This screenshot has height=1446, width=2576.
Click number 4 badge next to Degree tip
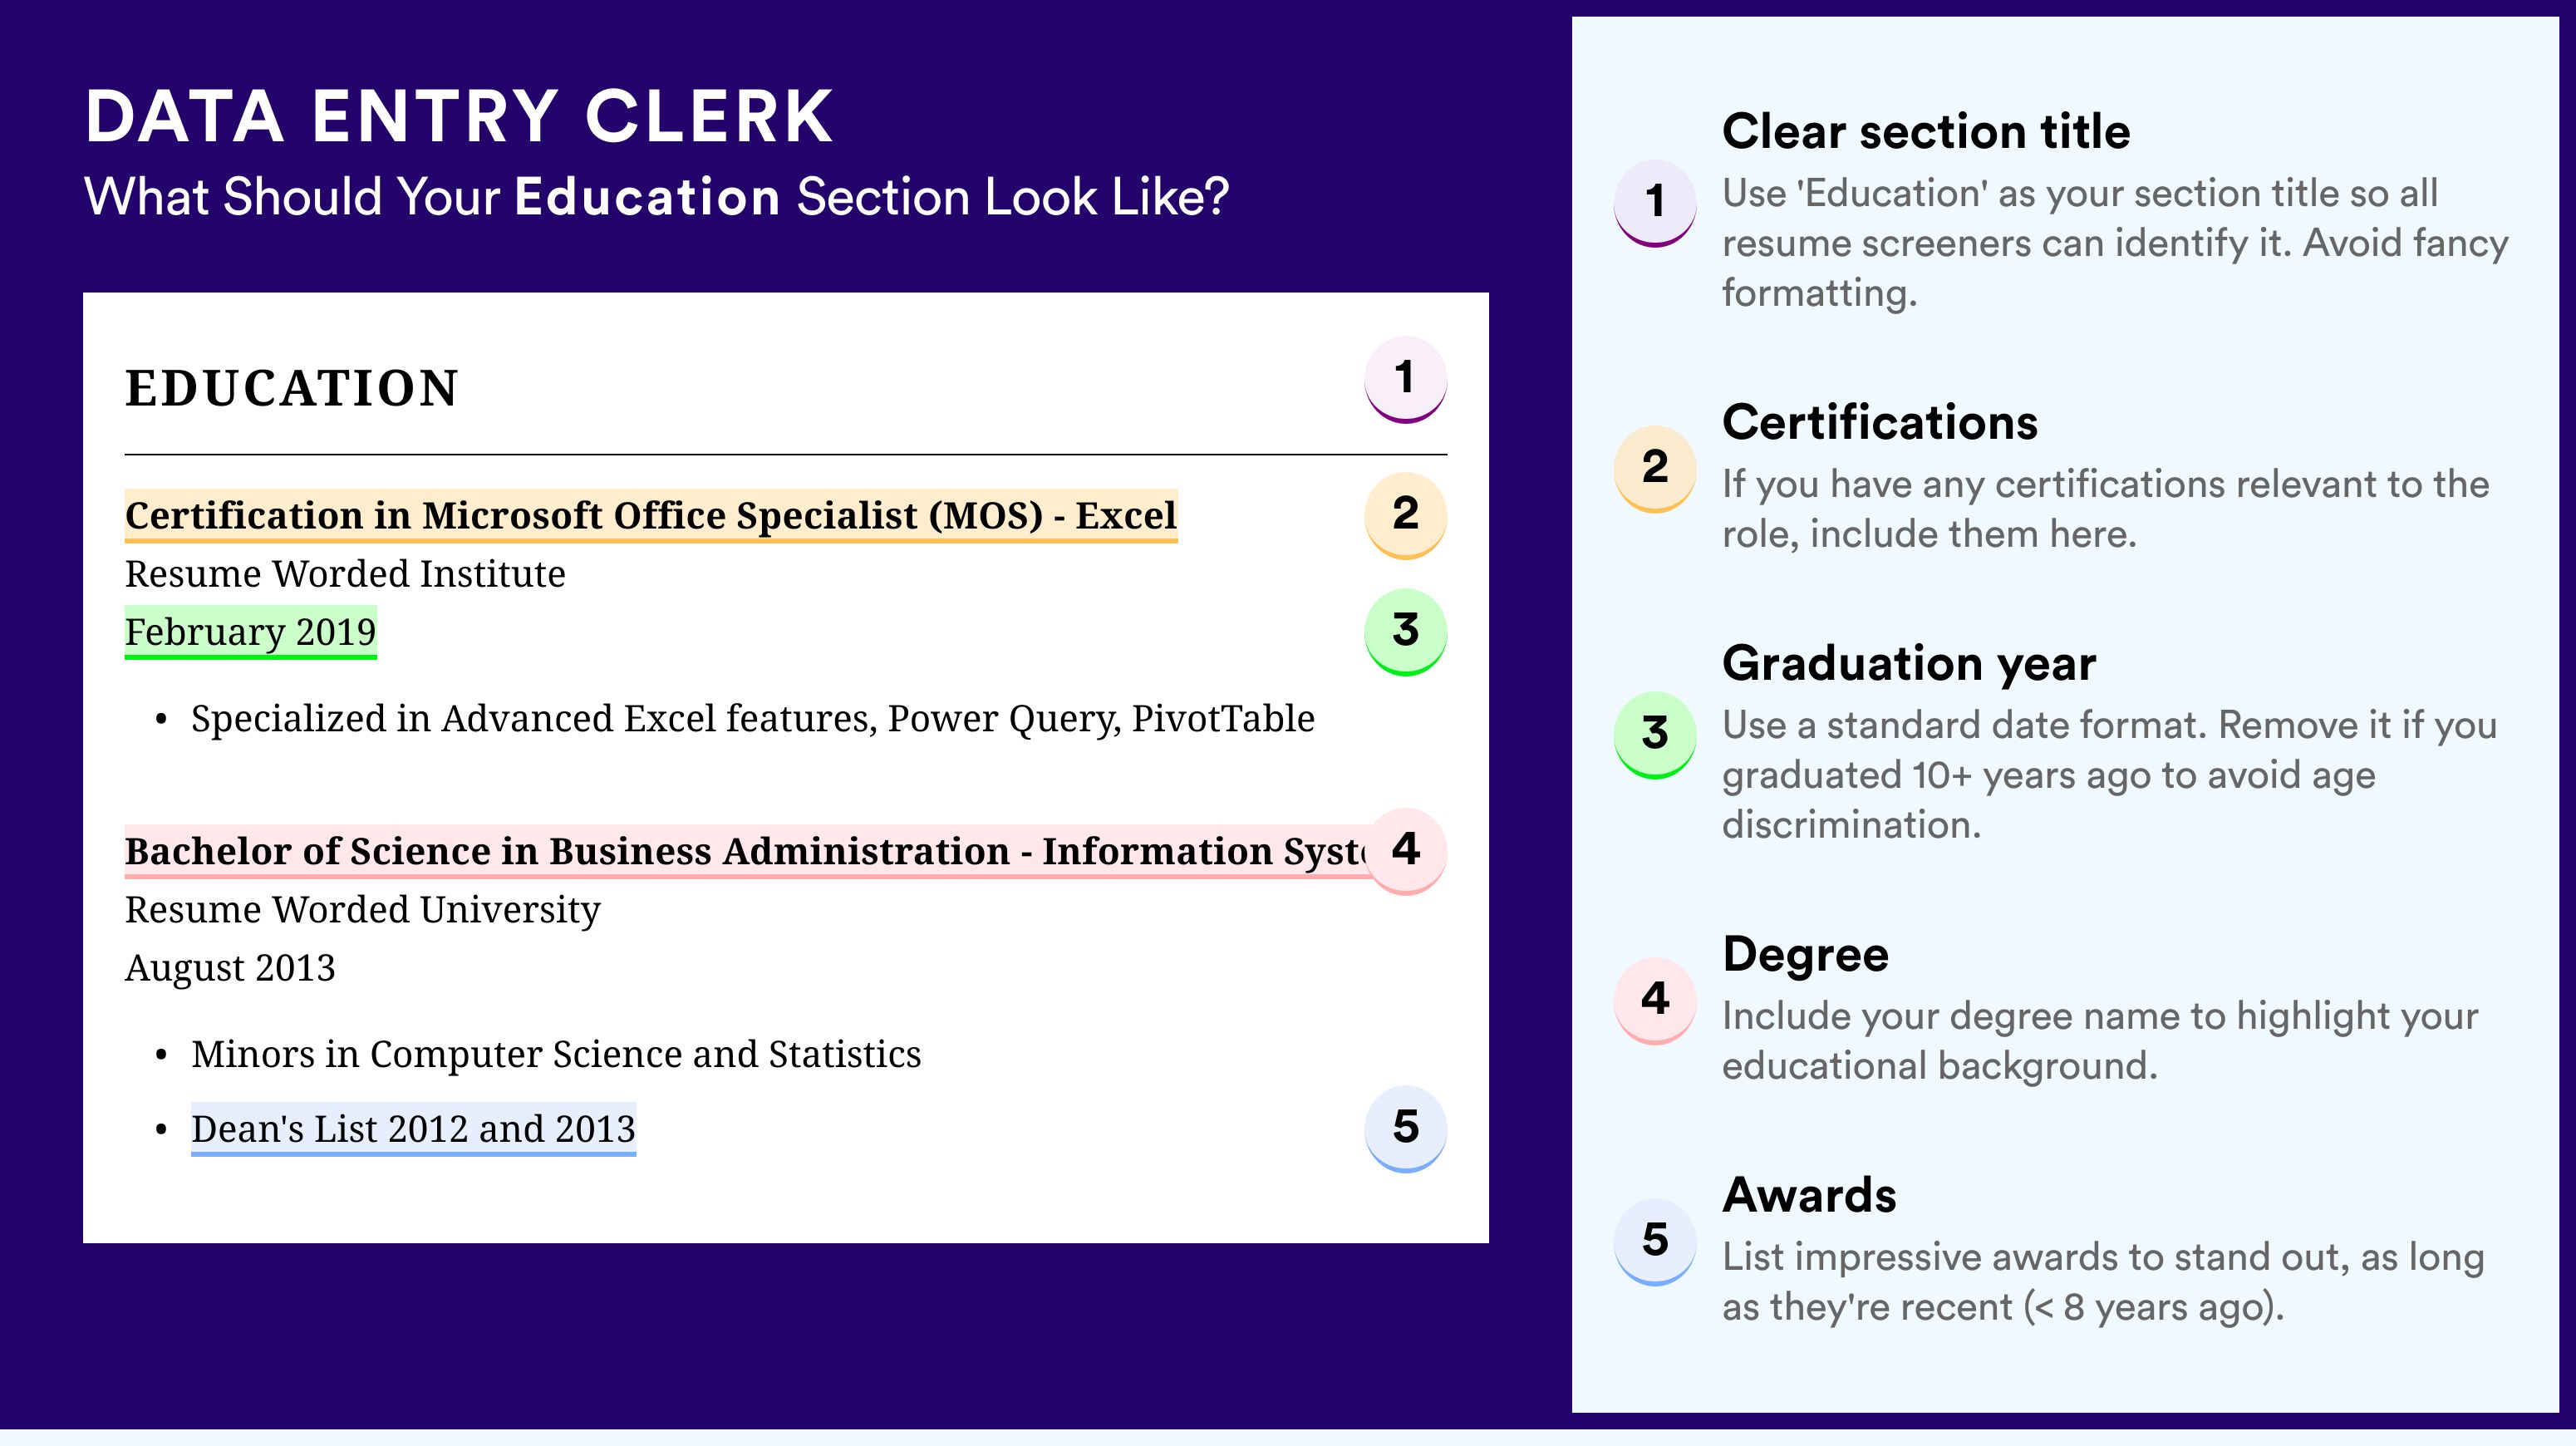(1655, 1000)
